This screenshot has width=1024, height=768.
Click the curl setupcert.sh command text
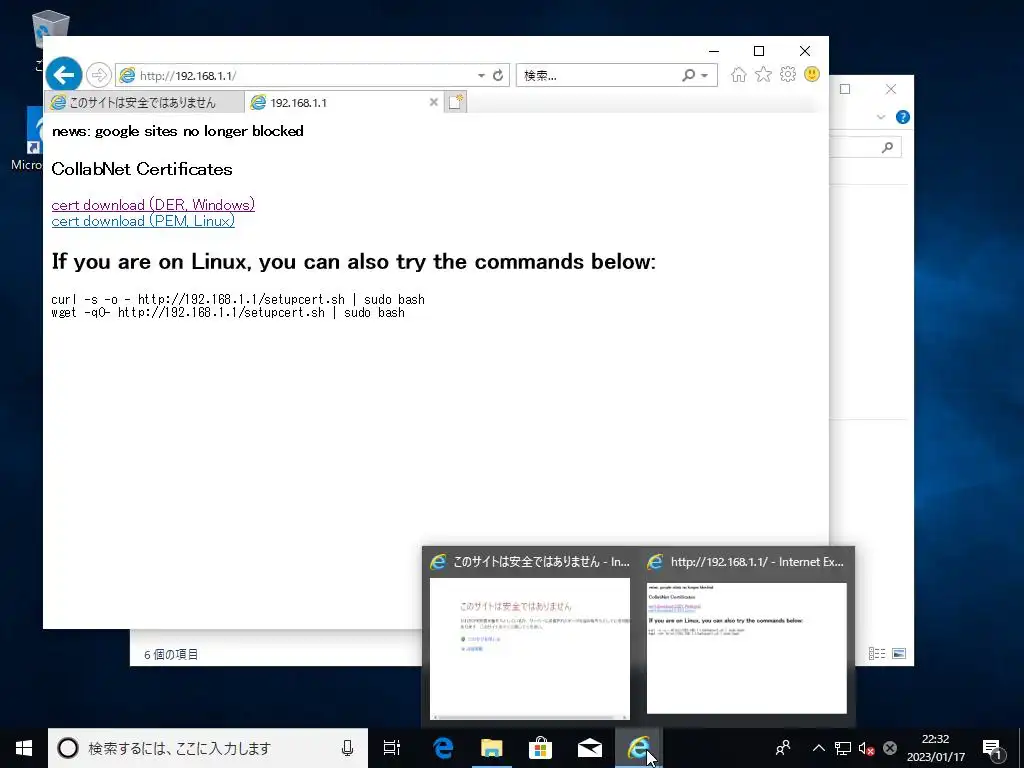pos(238,299)
